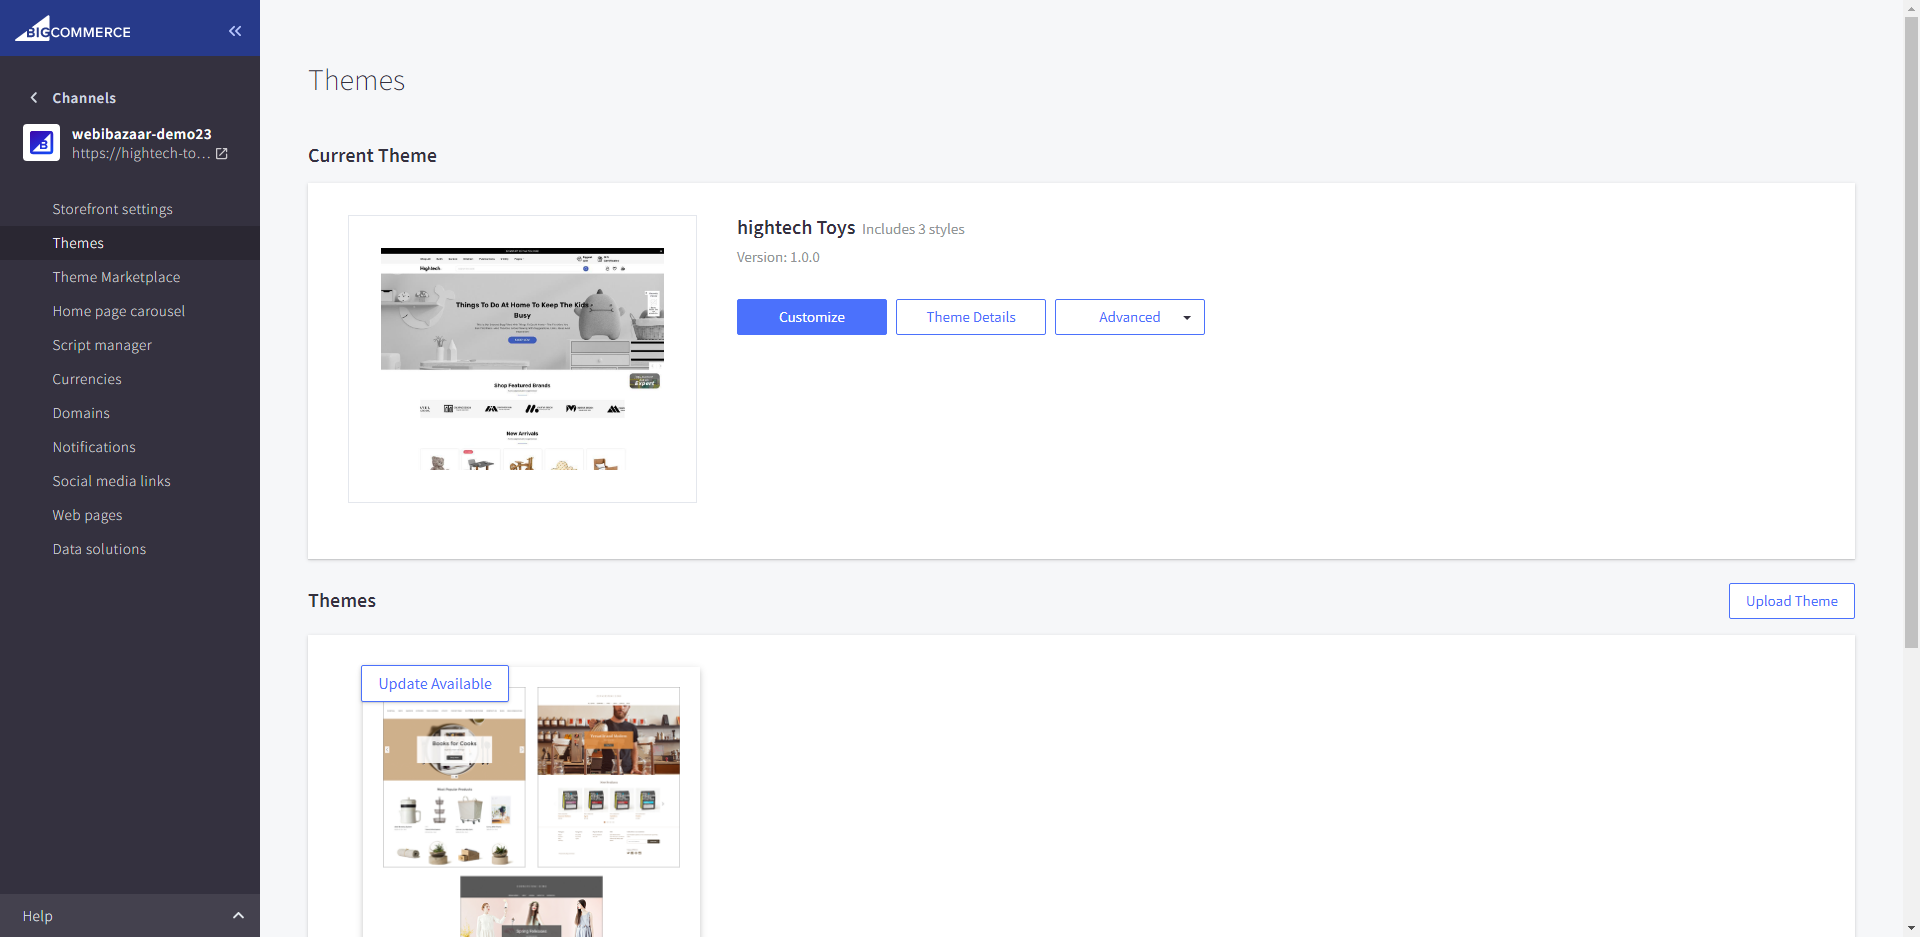Open Storefront settings in sidebar

[112, 209]
